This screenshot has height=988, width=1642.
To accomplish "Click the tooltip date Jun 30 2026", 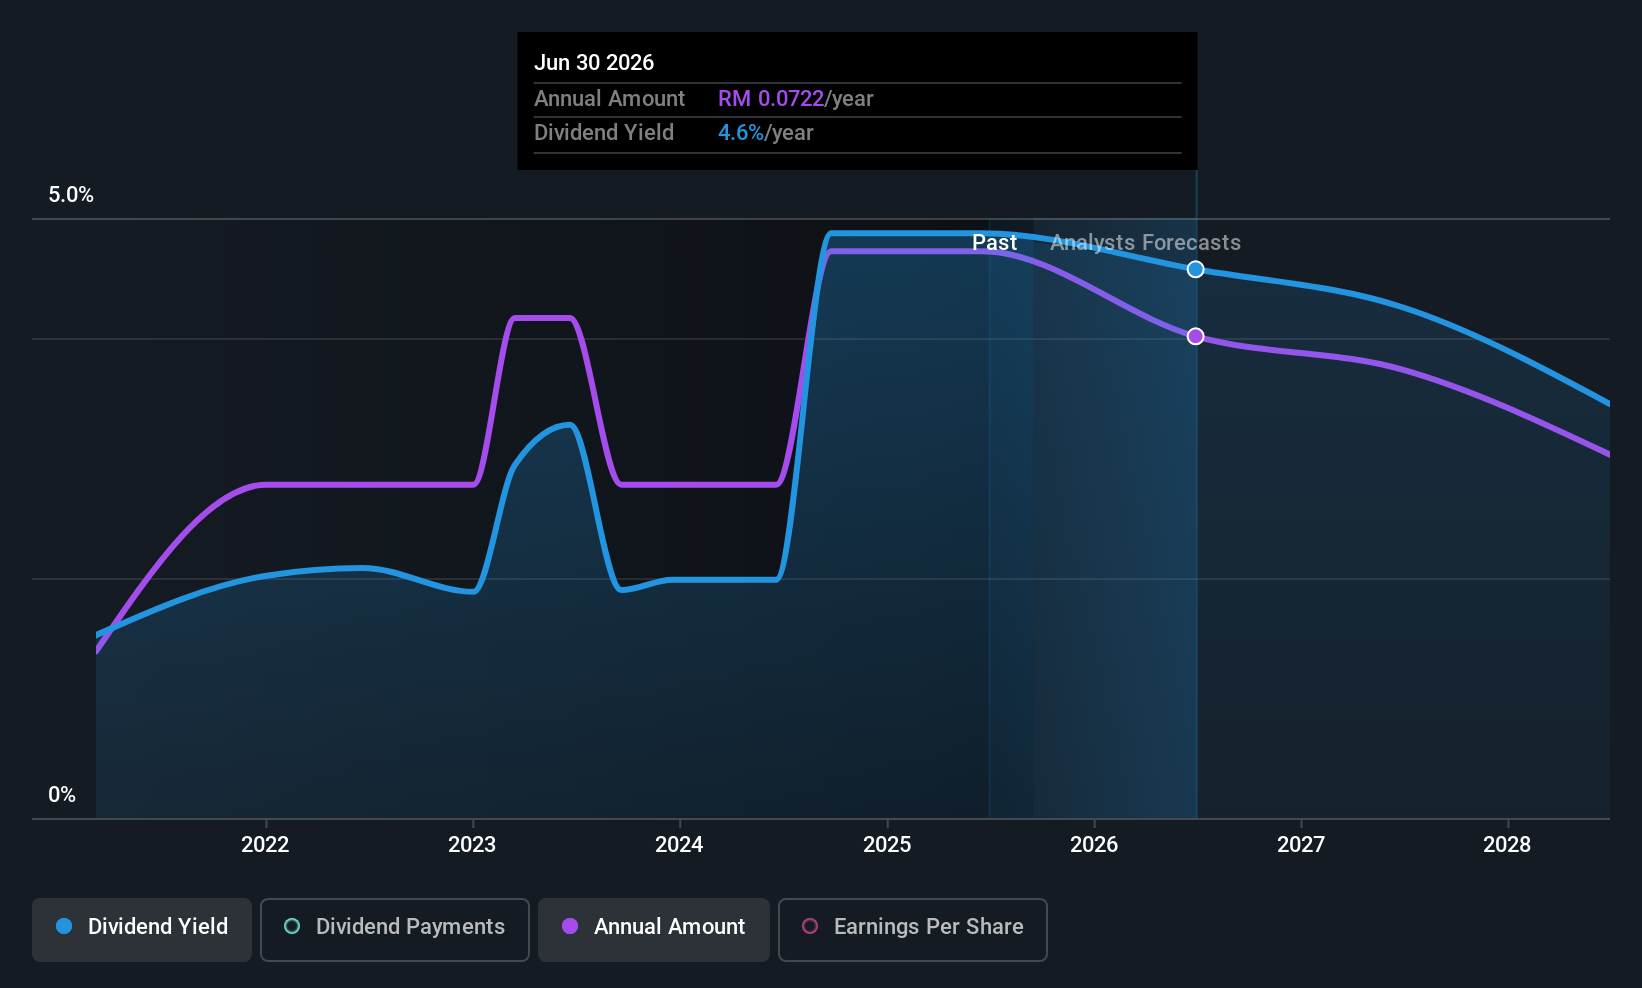I will point(594,63).
